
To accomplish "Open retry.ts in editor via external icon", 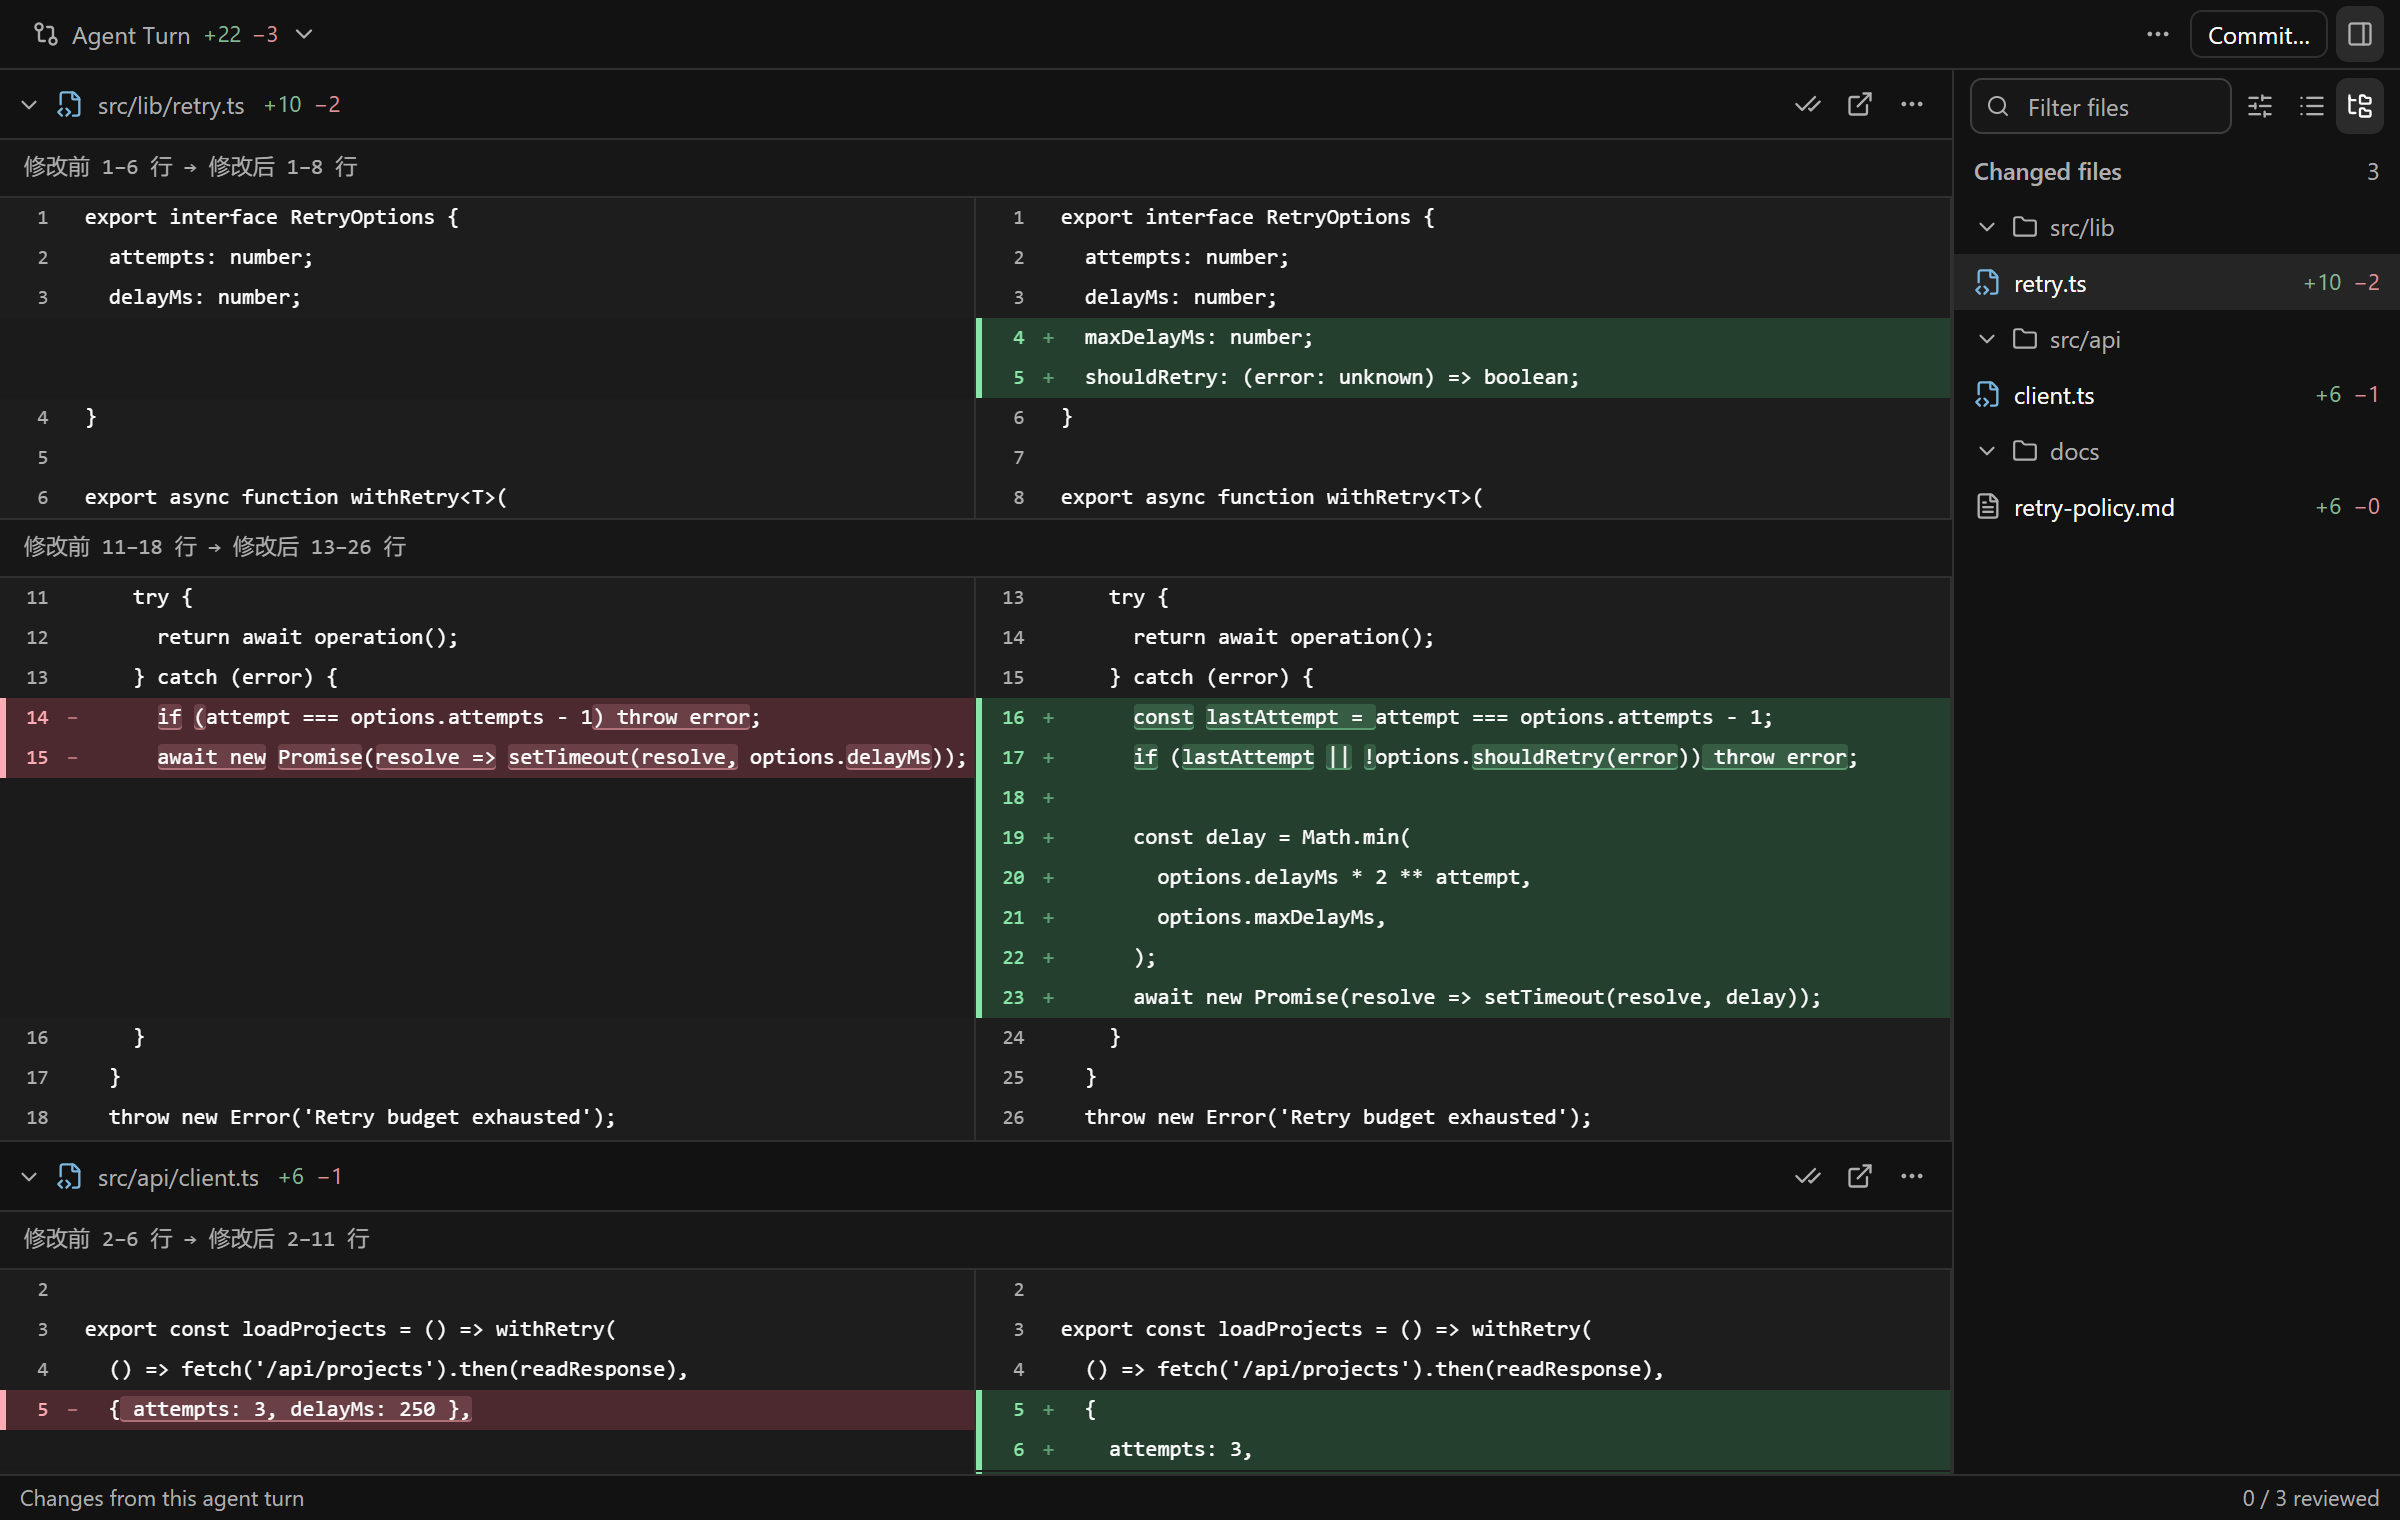I will click(x=1859, y=105).
